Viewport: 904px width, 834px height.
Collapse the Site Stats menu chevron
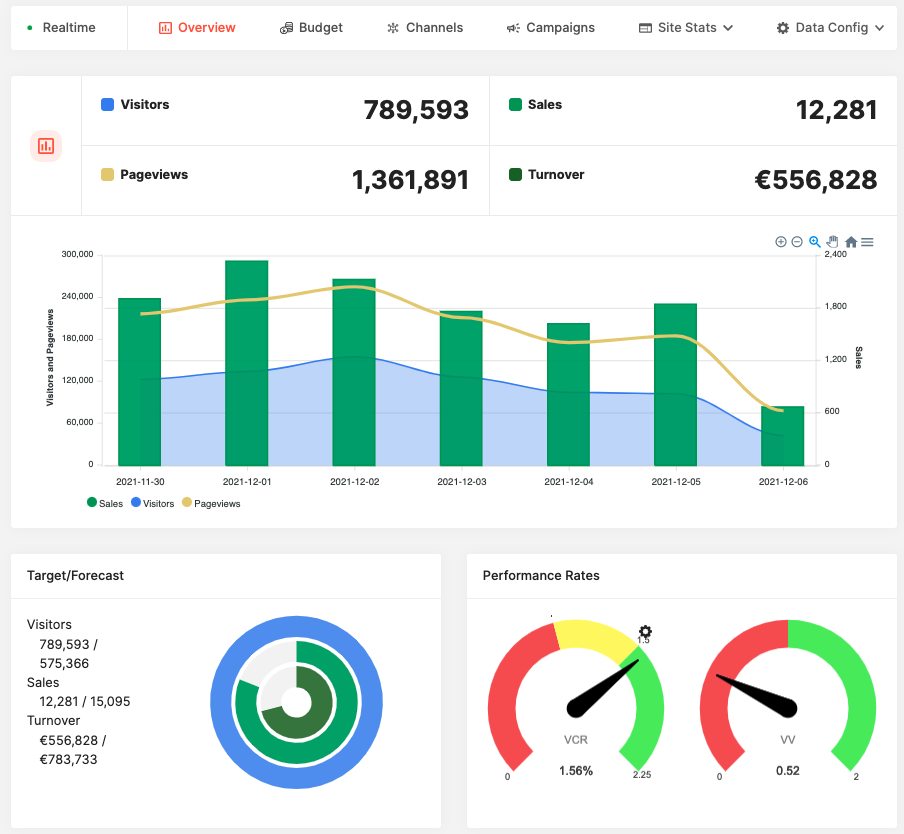[727, 28]
